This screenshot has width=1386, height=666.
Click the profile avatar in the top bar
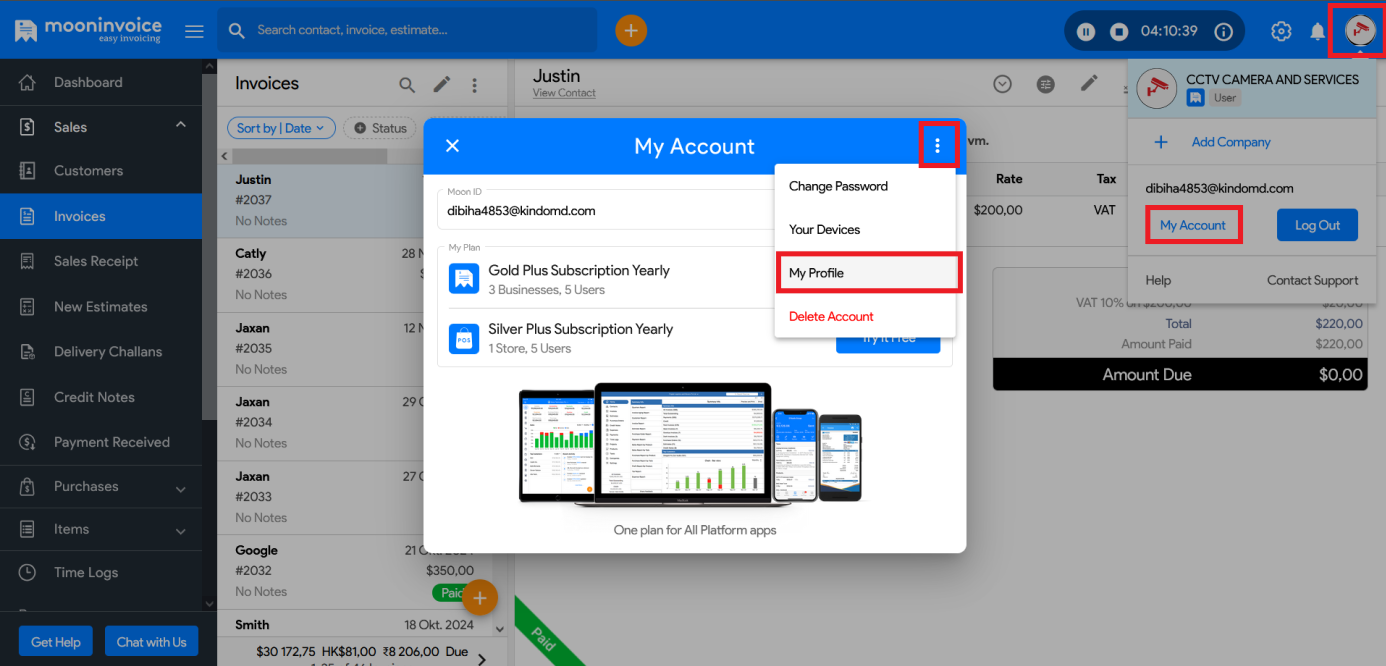point(1359,30)
